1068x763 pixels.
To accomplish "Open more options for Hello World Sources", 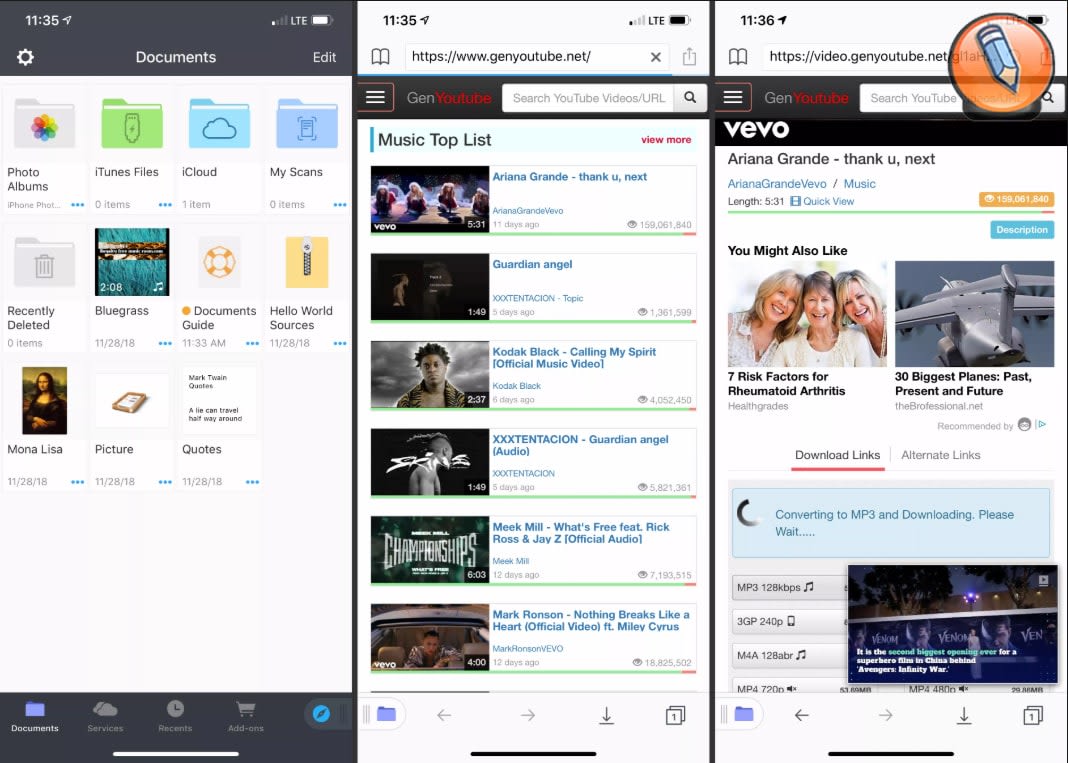I will (x=340, y=343).
